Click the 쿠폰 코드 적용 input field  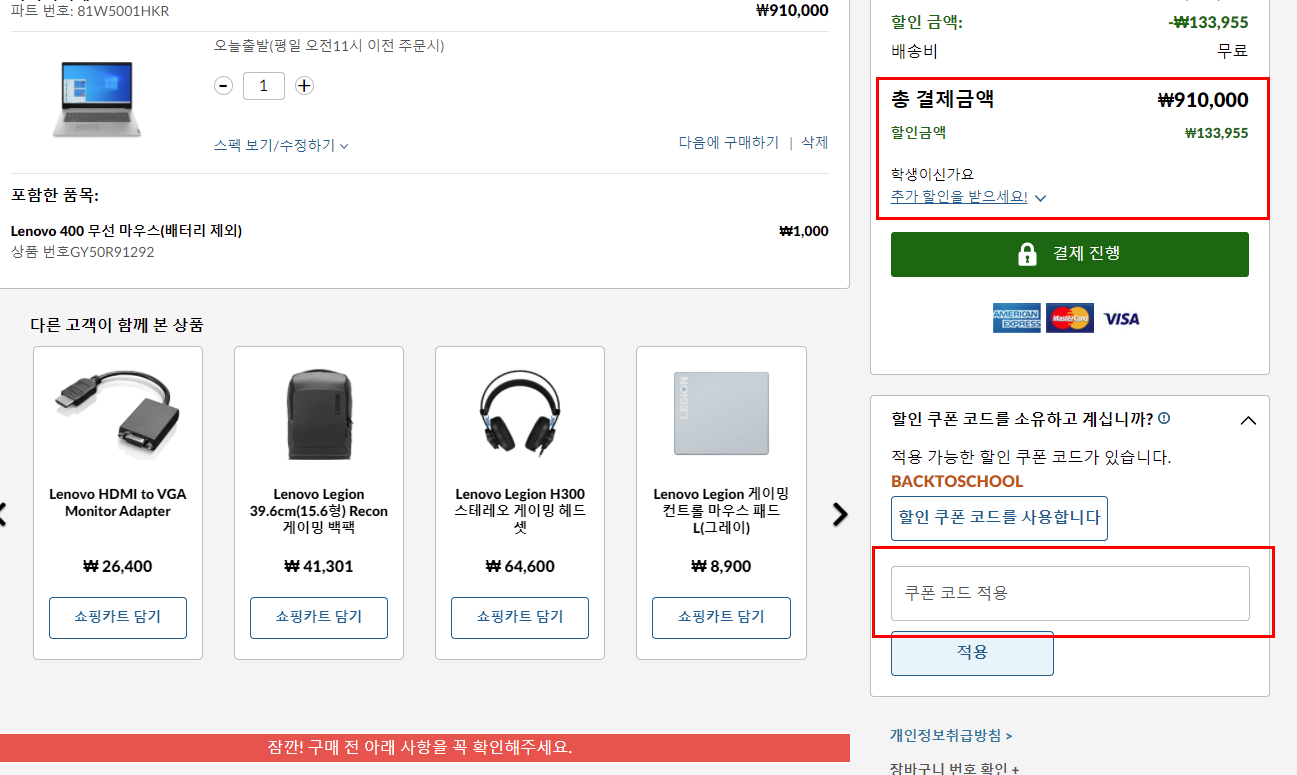[1070, 593]
